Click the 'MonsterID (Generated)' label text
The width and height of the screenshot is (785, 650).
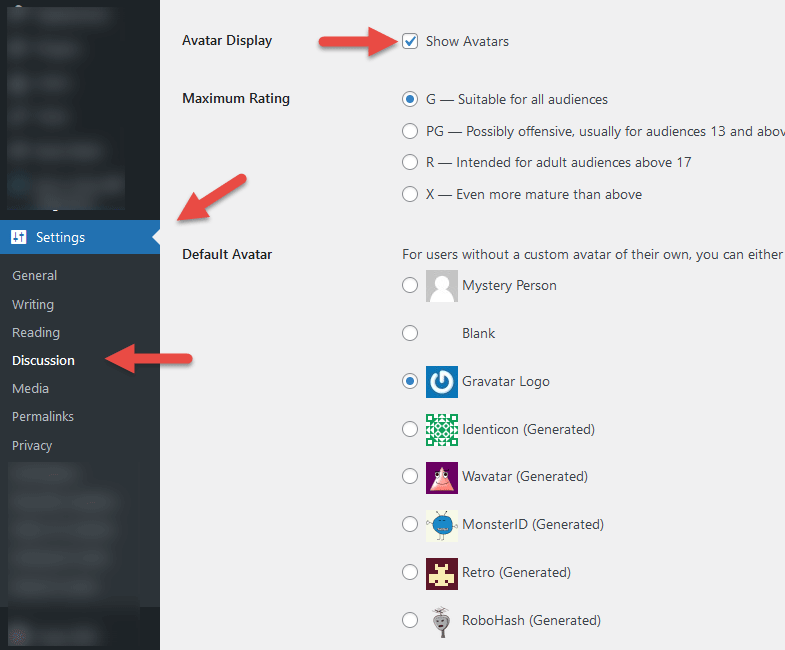(x=533, y=524)
